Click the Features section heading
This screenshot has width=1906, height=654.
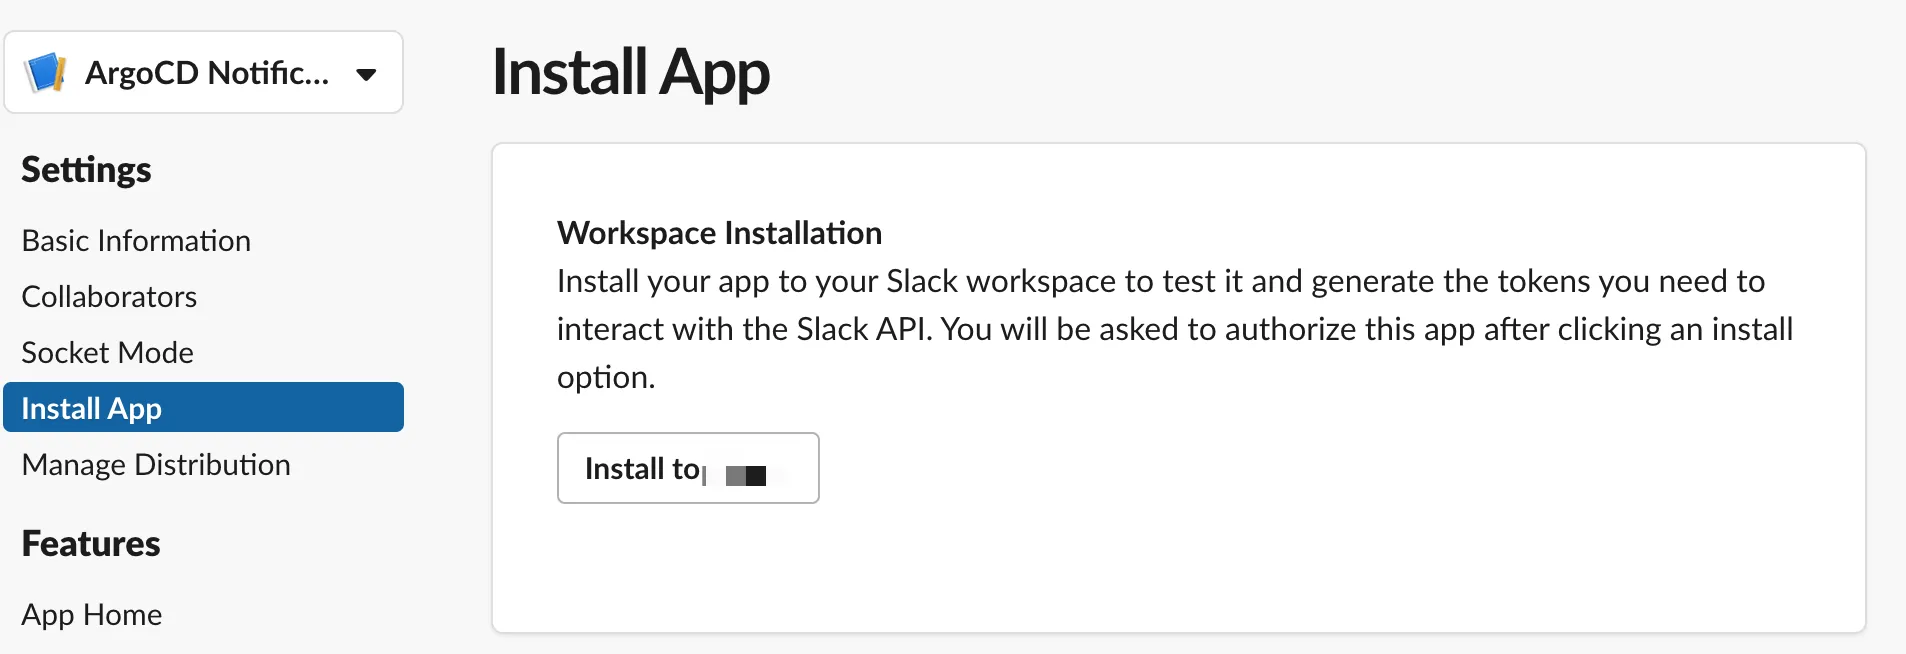point(91,544)
